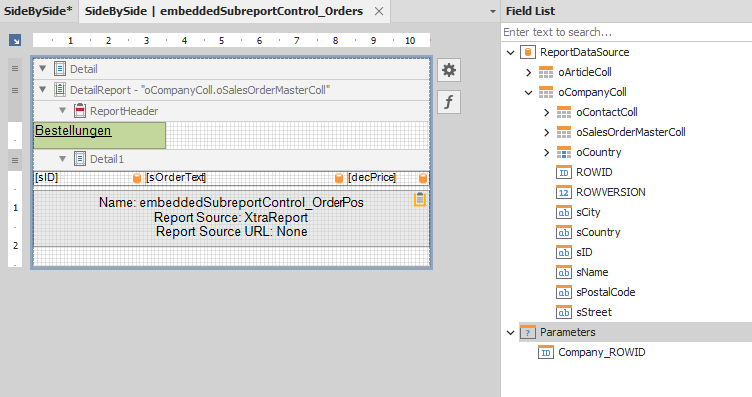
Task: Click the Company_ROWID parameter icon
Action: [x=546, y=352]
